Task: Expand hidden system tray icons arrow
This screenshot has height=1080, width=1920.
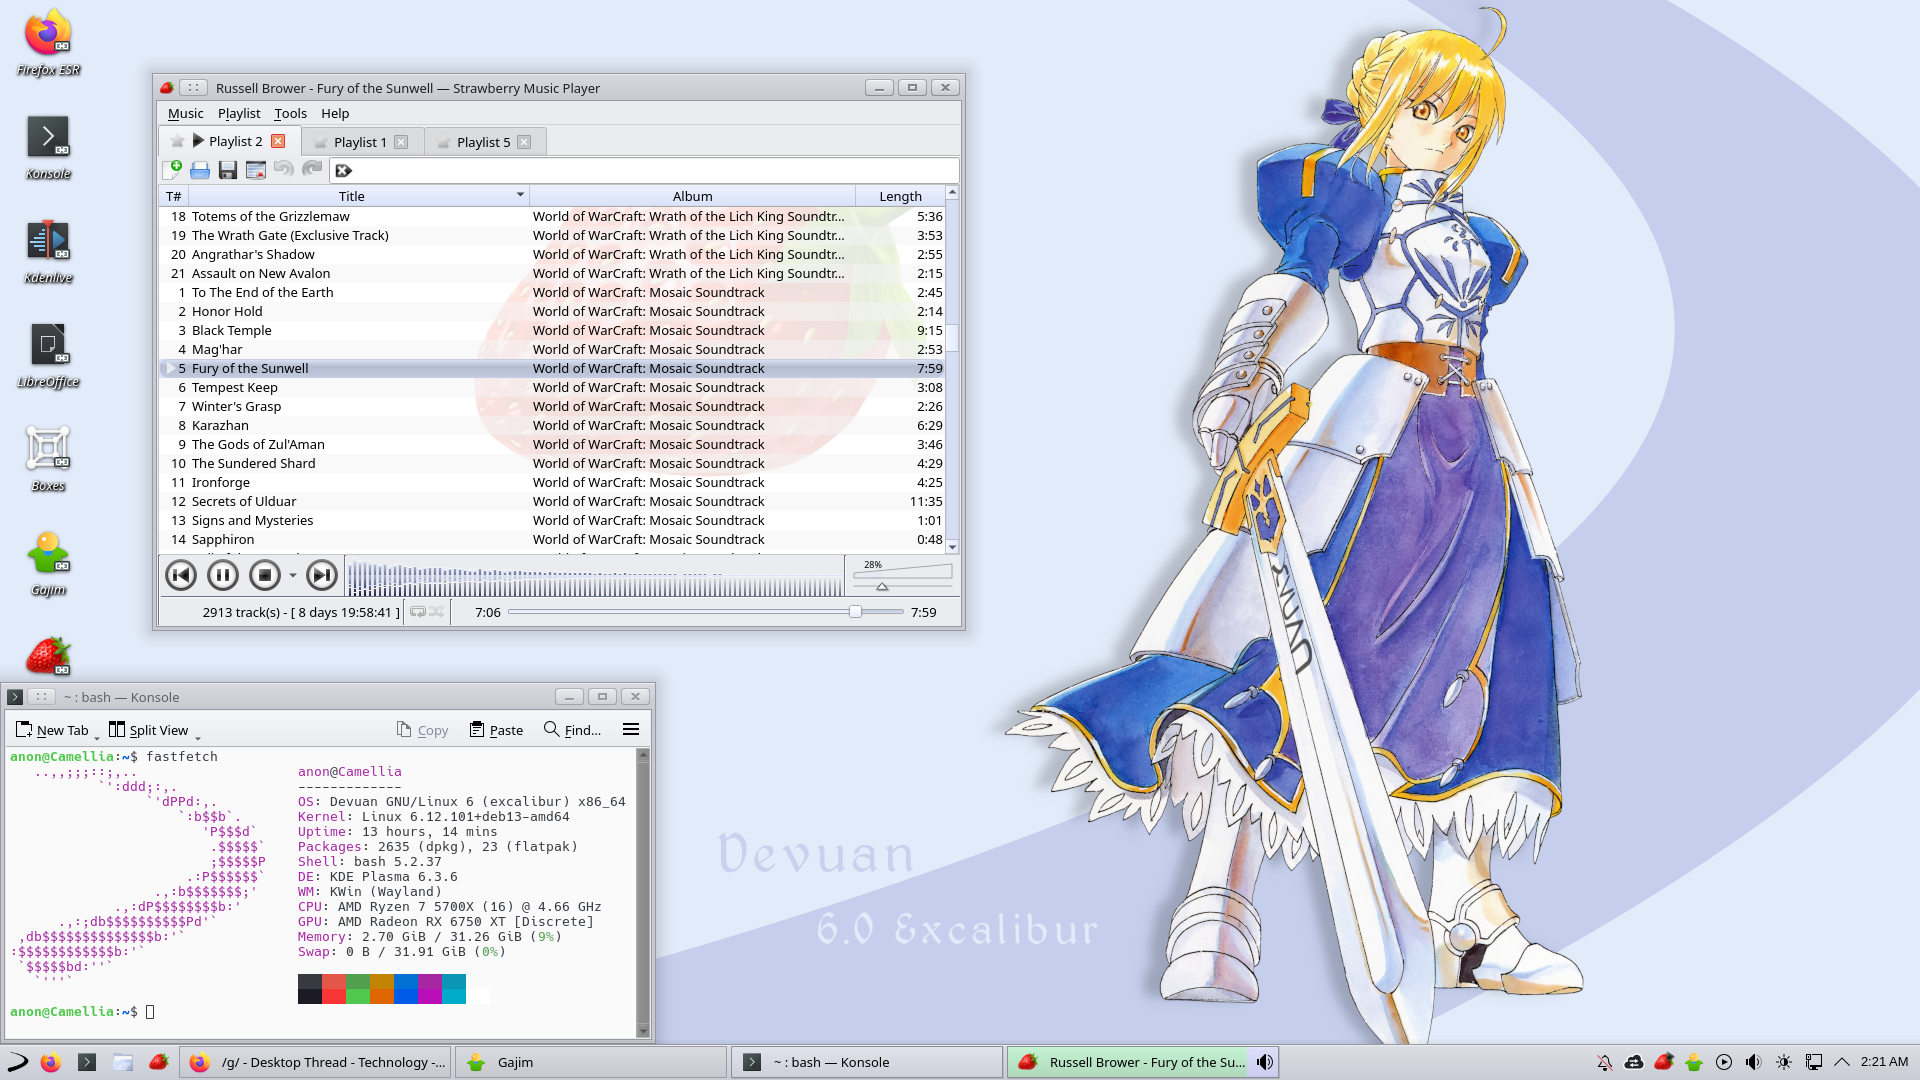Action: tap(1842, 1062)
